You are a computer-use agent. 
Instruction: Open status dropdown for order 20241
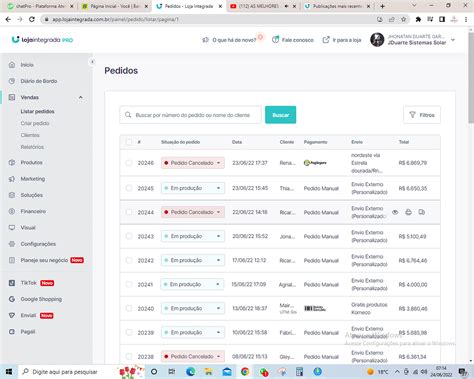click(192, 284)
